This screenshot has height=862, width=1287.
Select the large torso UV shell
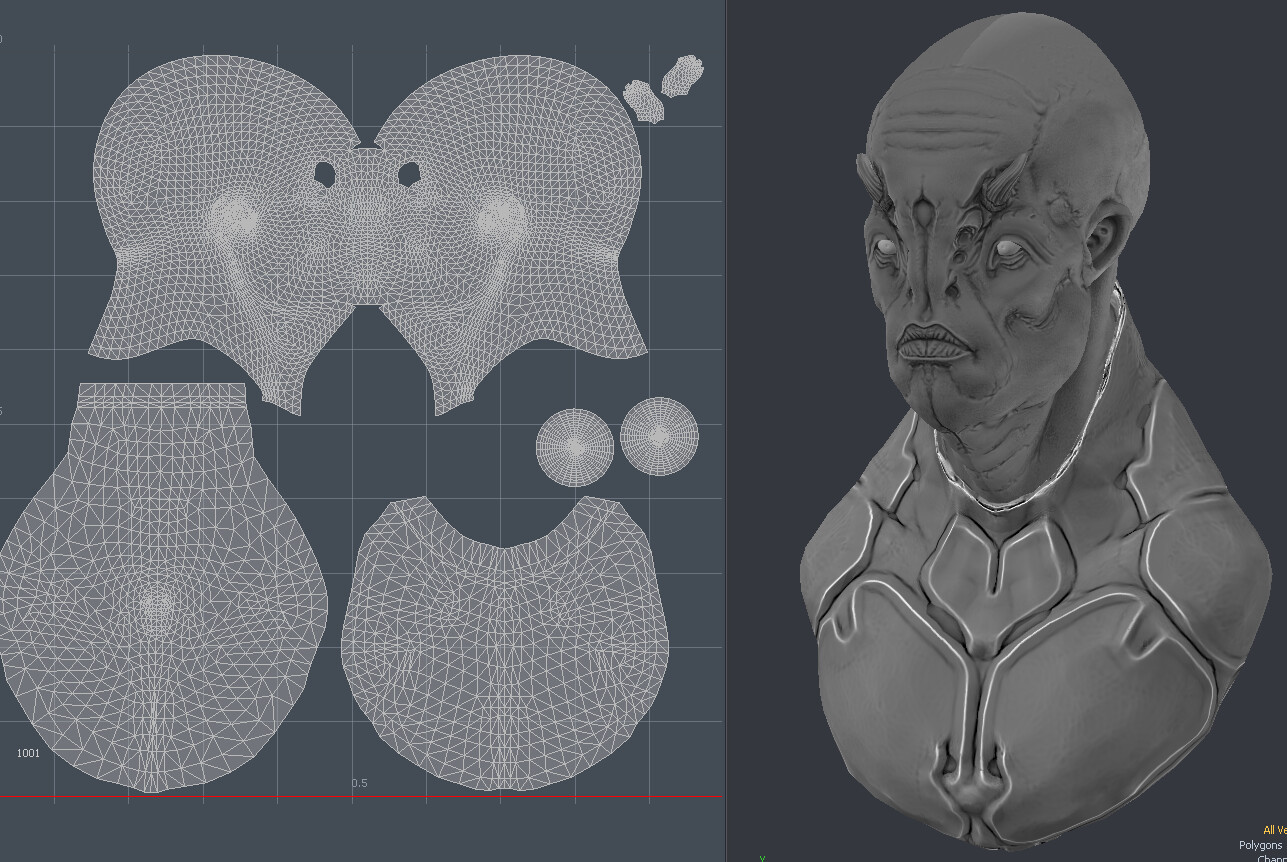160,600
